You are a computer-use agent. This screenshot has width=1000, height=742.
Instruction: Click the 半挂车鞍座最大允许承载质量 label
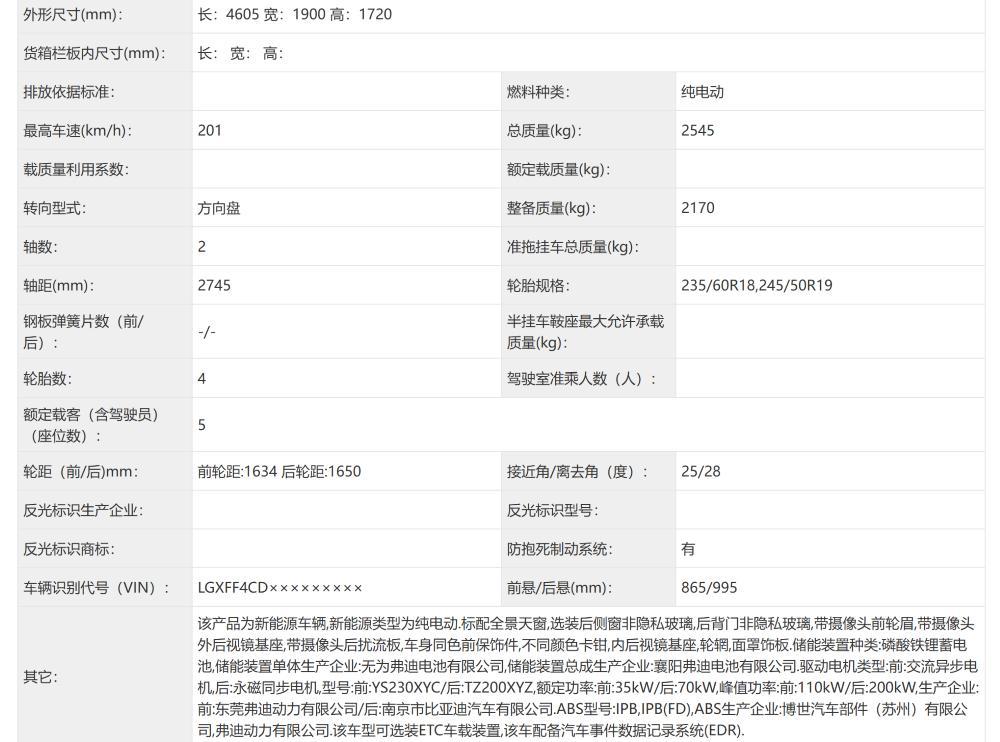click(585, 332)
